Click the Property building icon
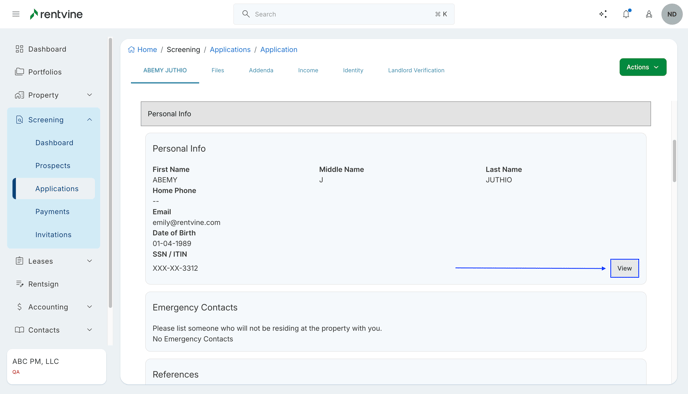 coord(19,95)
